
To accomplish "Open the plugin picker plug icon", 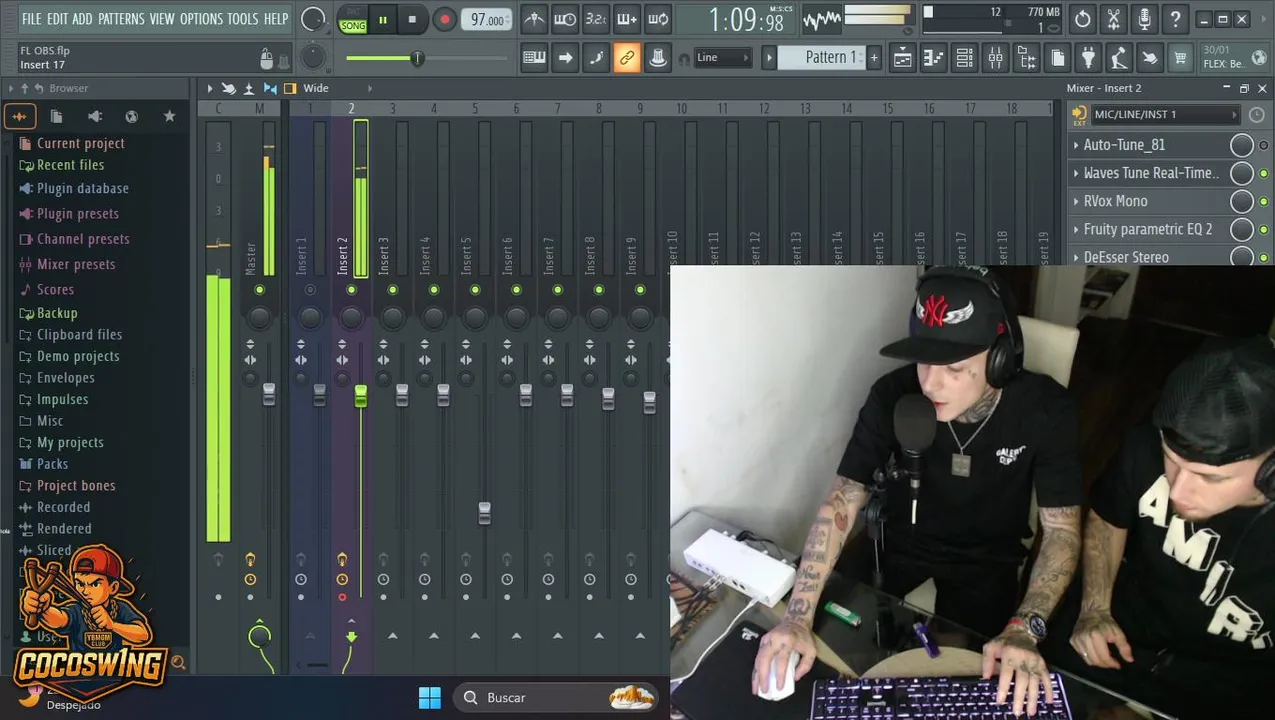I will click(x=1088, y=58).
